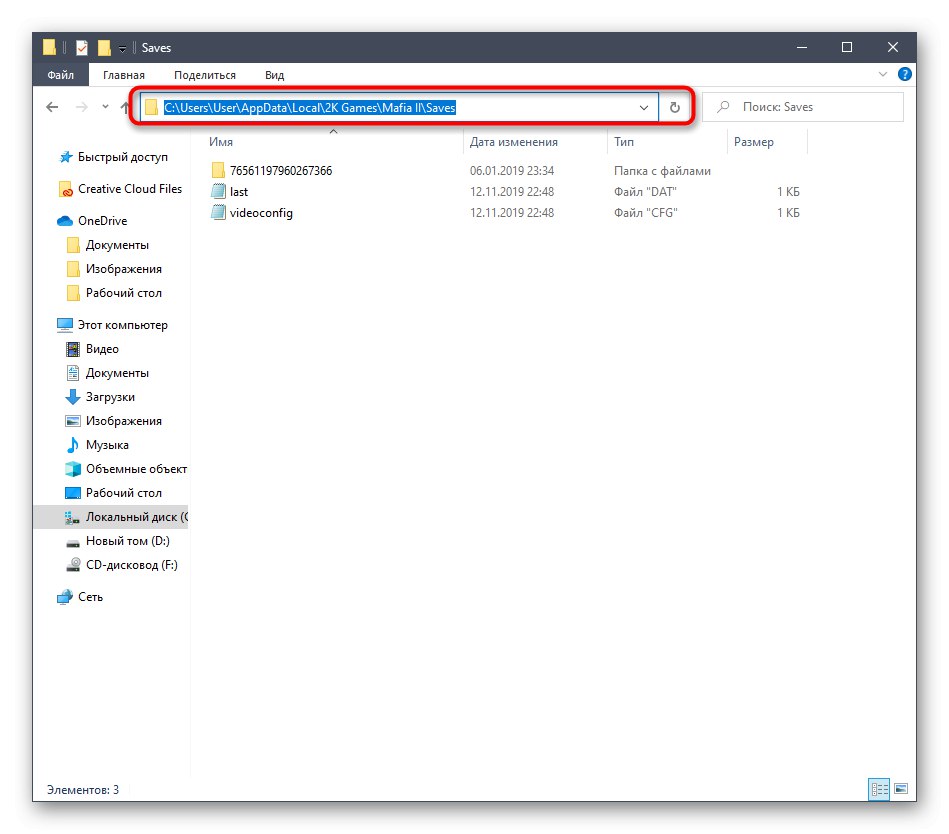Select folder 76561197960267366
949x834 pixels.
pyautogui.click(x=281, y=171)
